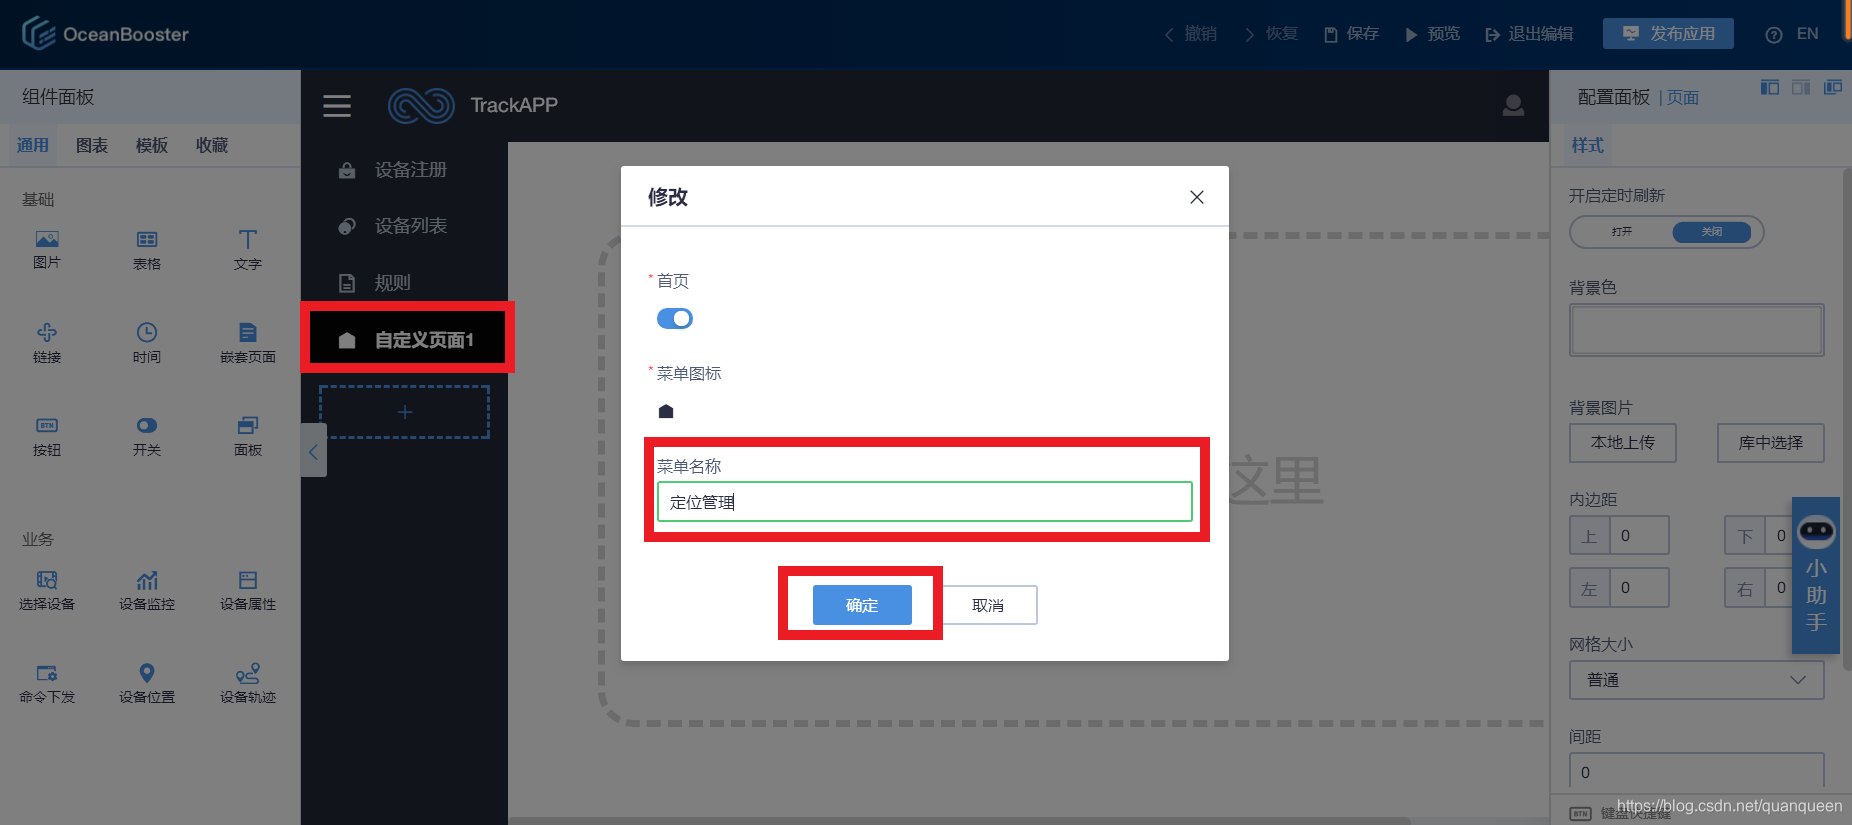1852x825 pixels.
Task: Click the 上 padding input
Action: point(1638,536)
